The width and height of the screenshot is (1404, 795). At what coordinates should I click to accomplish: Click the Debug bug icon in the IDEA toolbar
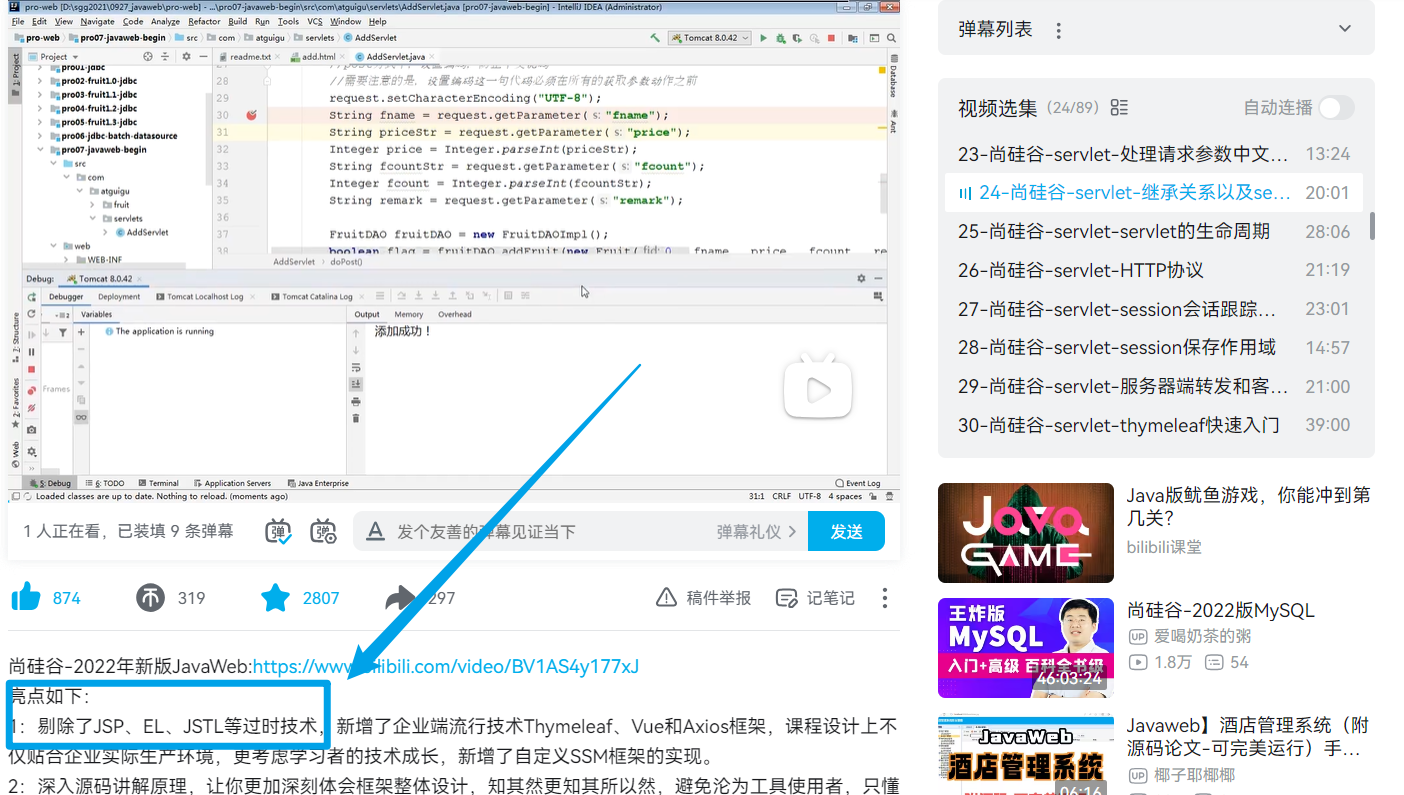click(x=780, y=38)
